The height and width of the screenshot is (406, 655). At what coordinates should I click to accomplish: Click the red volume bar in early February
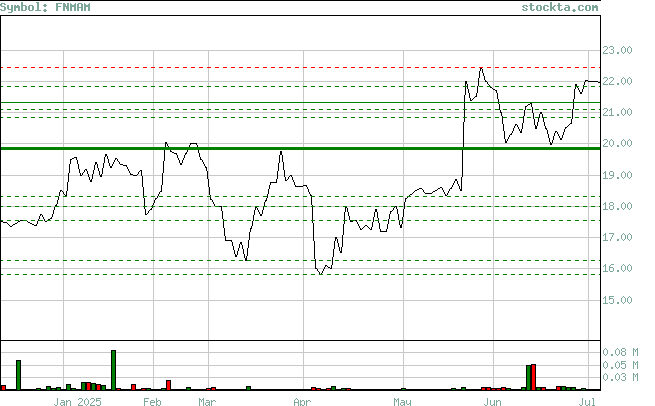tap(168, 385)
